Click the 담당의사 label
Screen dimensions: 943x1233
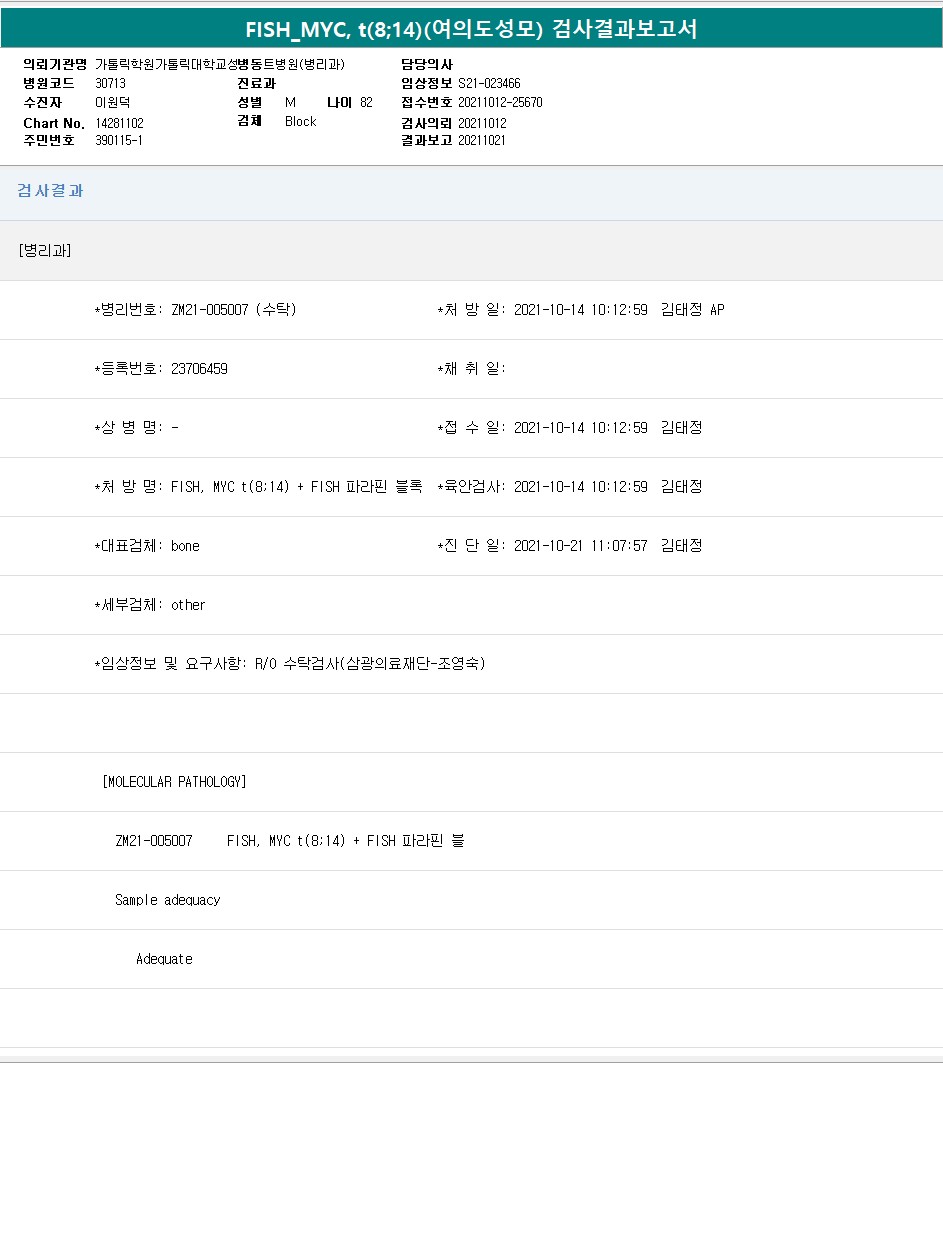427,65
